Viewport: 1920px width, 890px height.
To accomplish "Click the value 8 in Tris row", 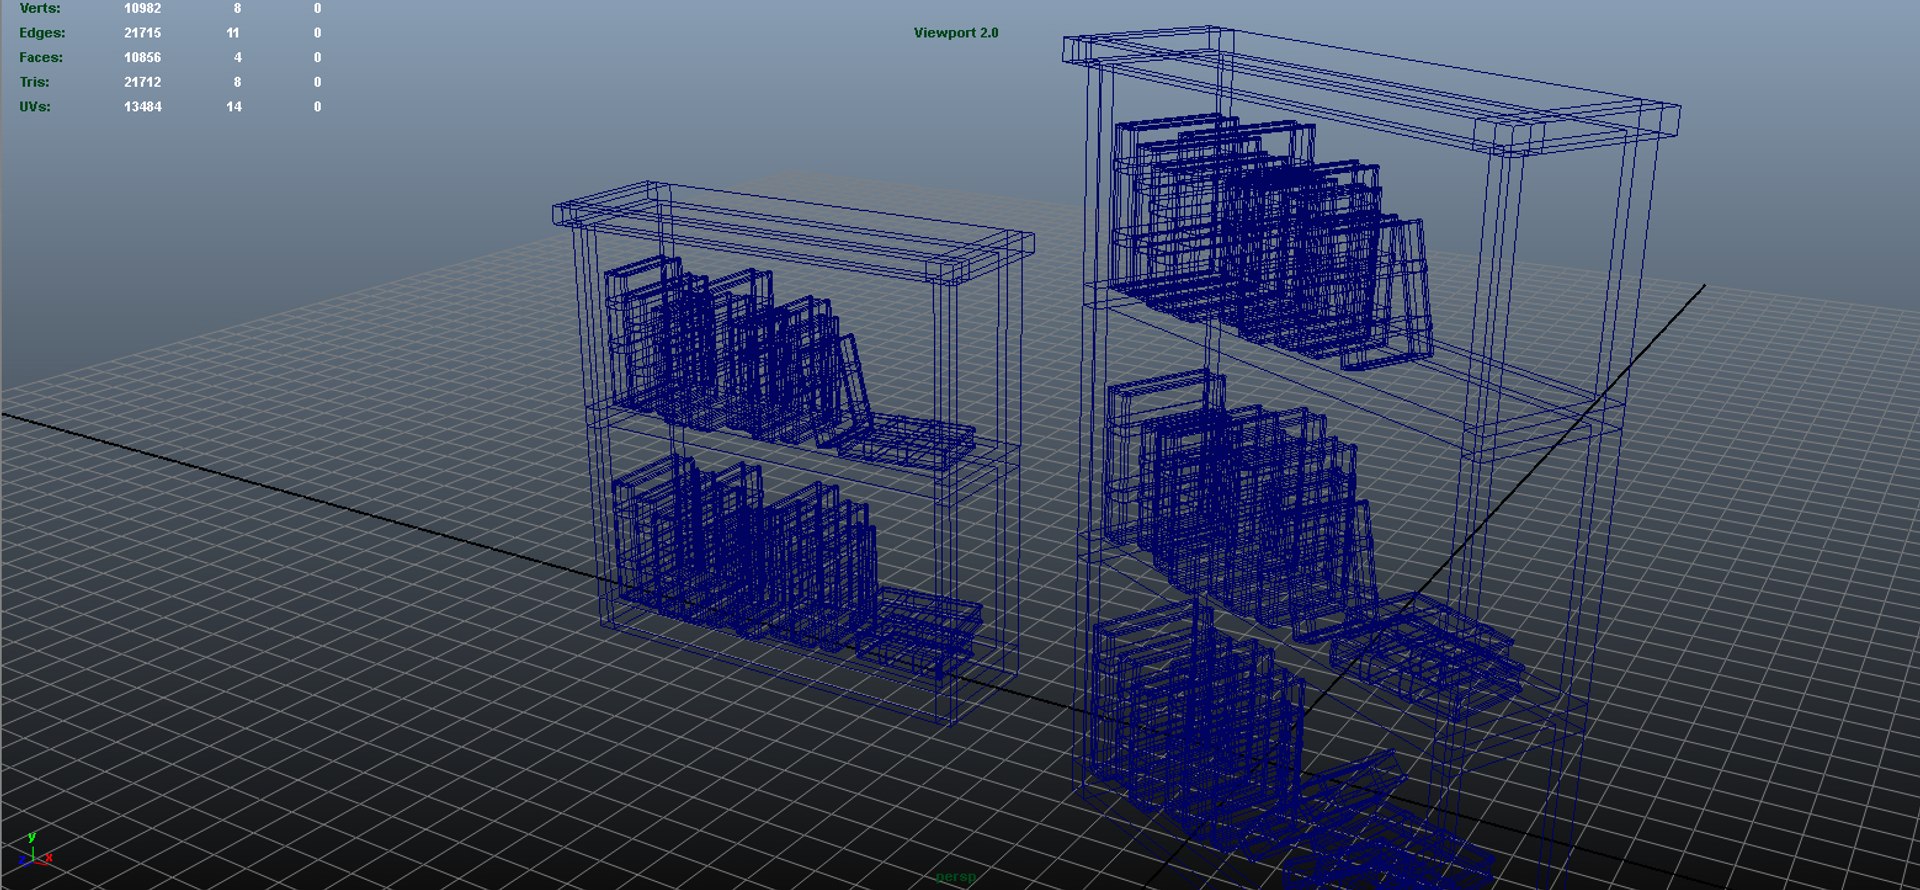I will 237,82.
